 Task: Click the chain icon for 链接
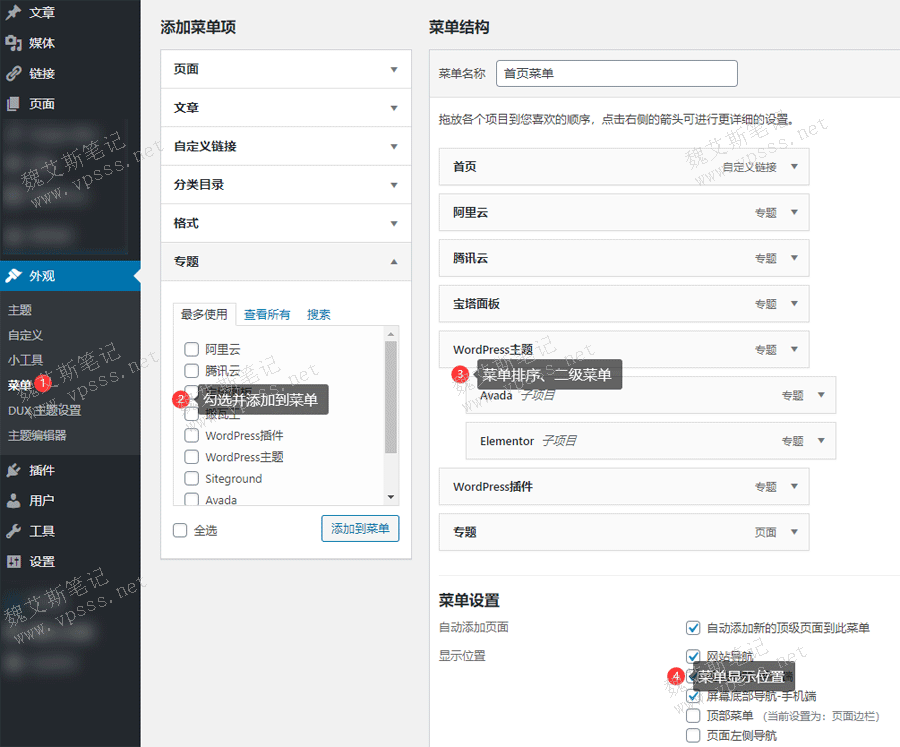tap(14, 73)
